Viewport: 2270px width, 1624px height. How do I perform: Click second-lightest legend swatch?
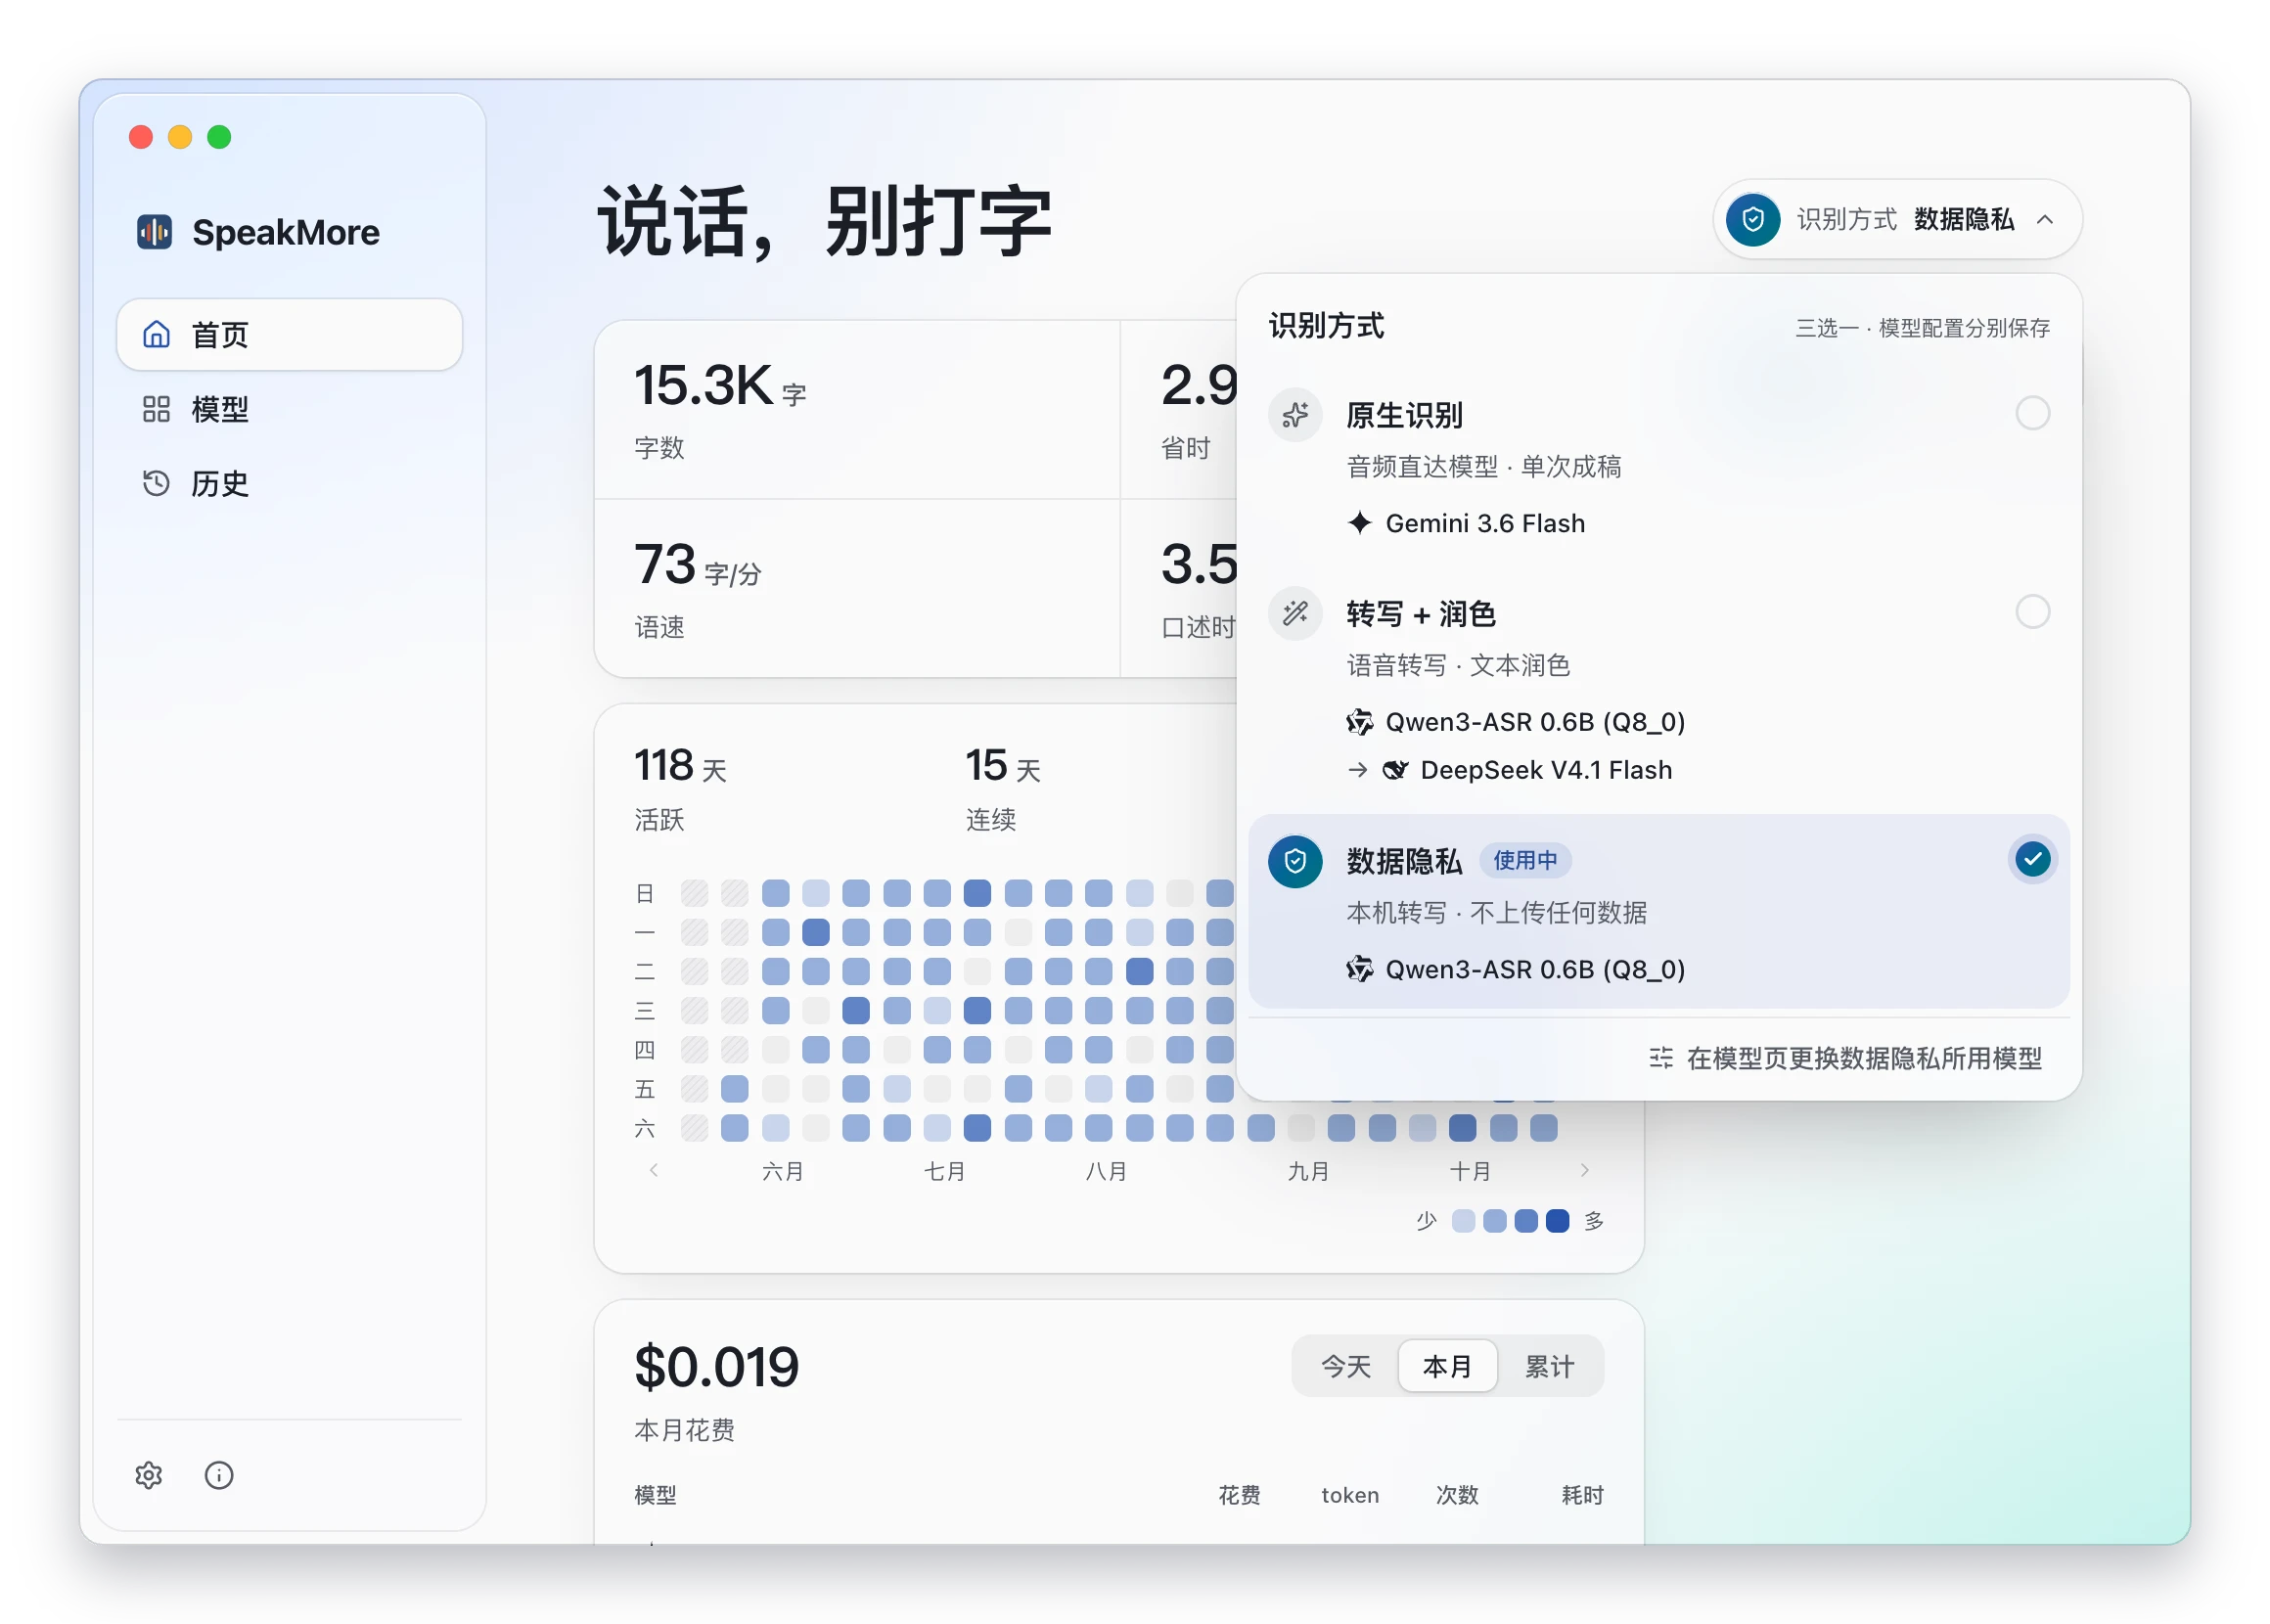[1495, 1221]
